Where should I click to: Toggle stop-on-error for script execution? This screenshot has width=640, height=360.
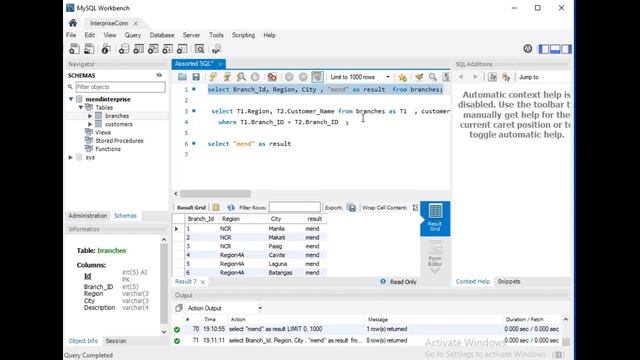pyautogui.click(x=272, y=77)
